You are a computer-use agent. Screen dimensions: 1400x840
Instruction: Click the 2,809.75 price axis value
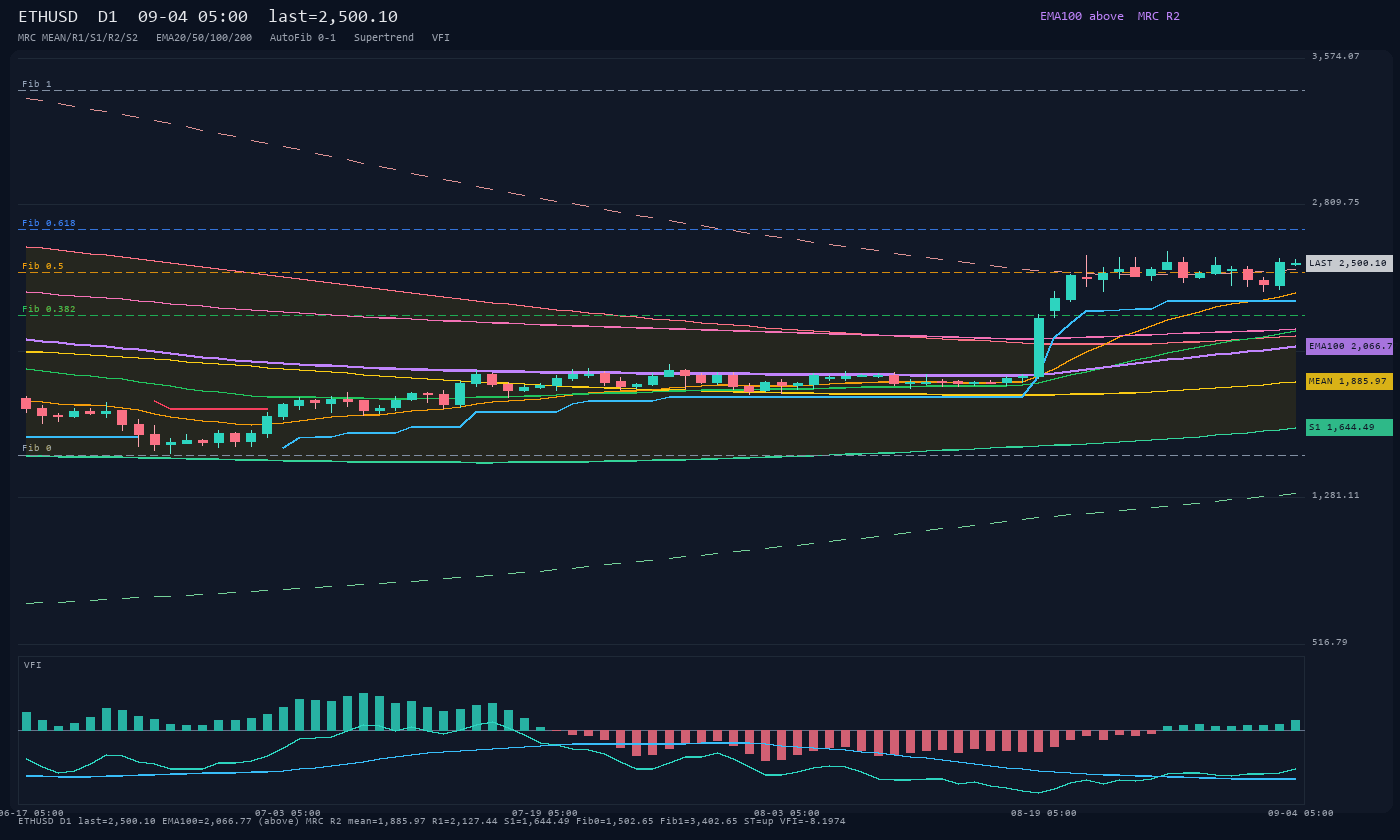[1336, 202]
